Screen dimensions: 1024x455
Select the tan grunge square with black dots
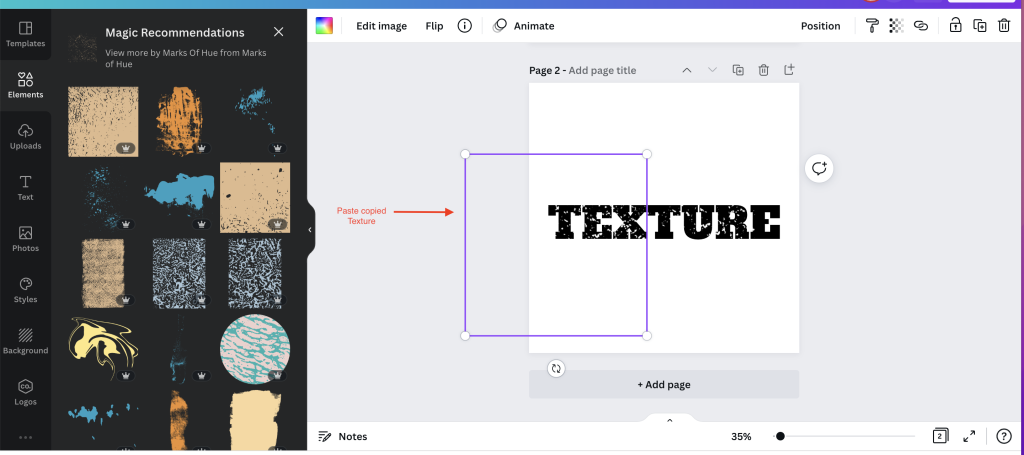(x=255, y=198)
